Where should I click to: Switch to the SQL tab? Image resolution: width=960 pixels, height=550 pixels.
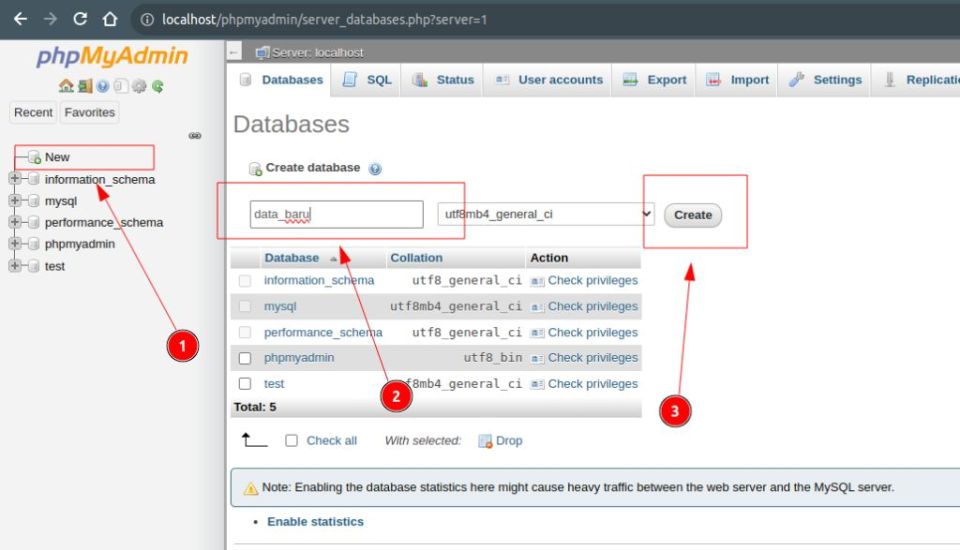[367, 80]
